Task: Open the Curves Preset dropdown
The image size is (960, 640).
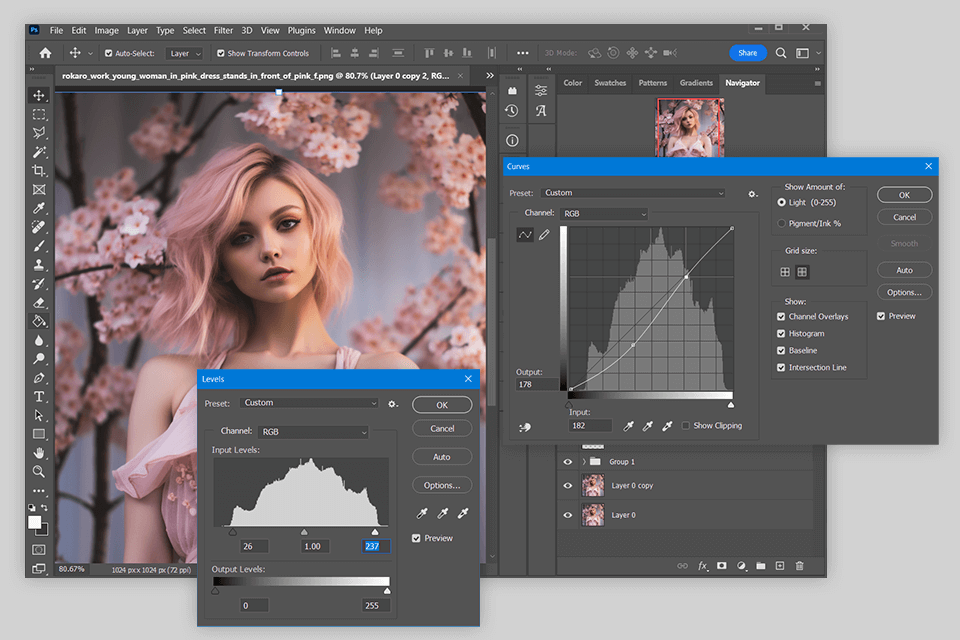Action: click(x=633, y=193)
